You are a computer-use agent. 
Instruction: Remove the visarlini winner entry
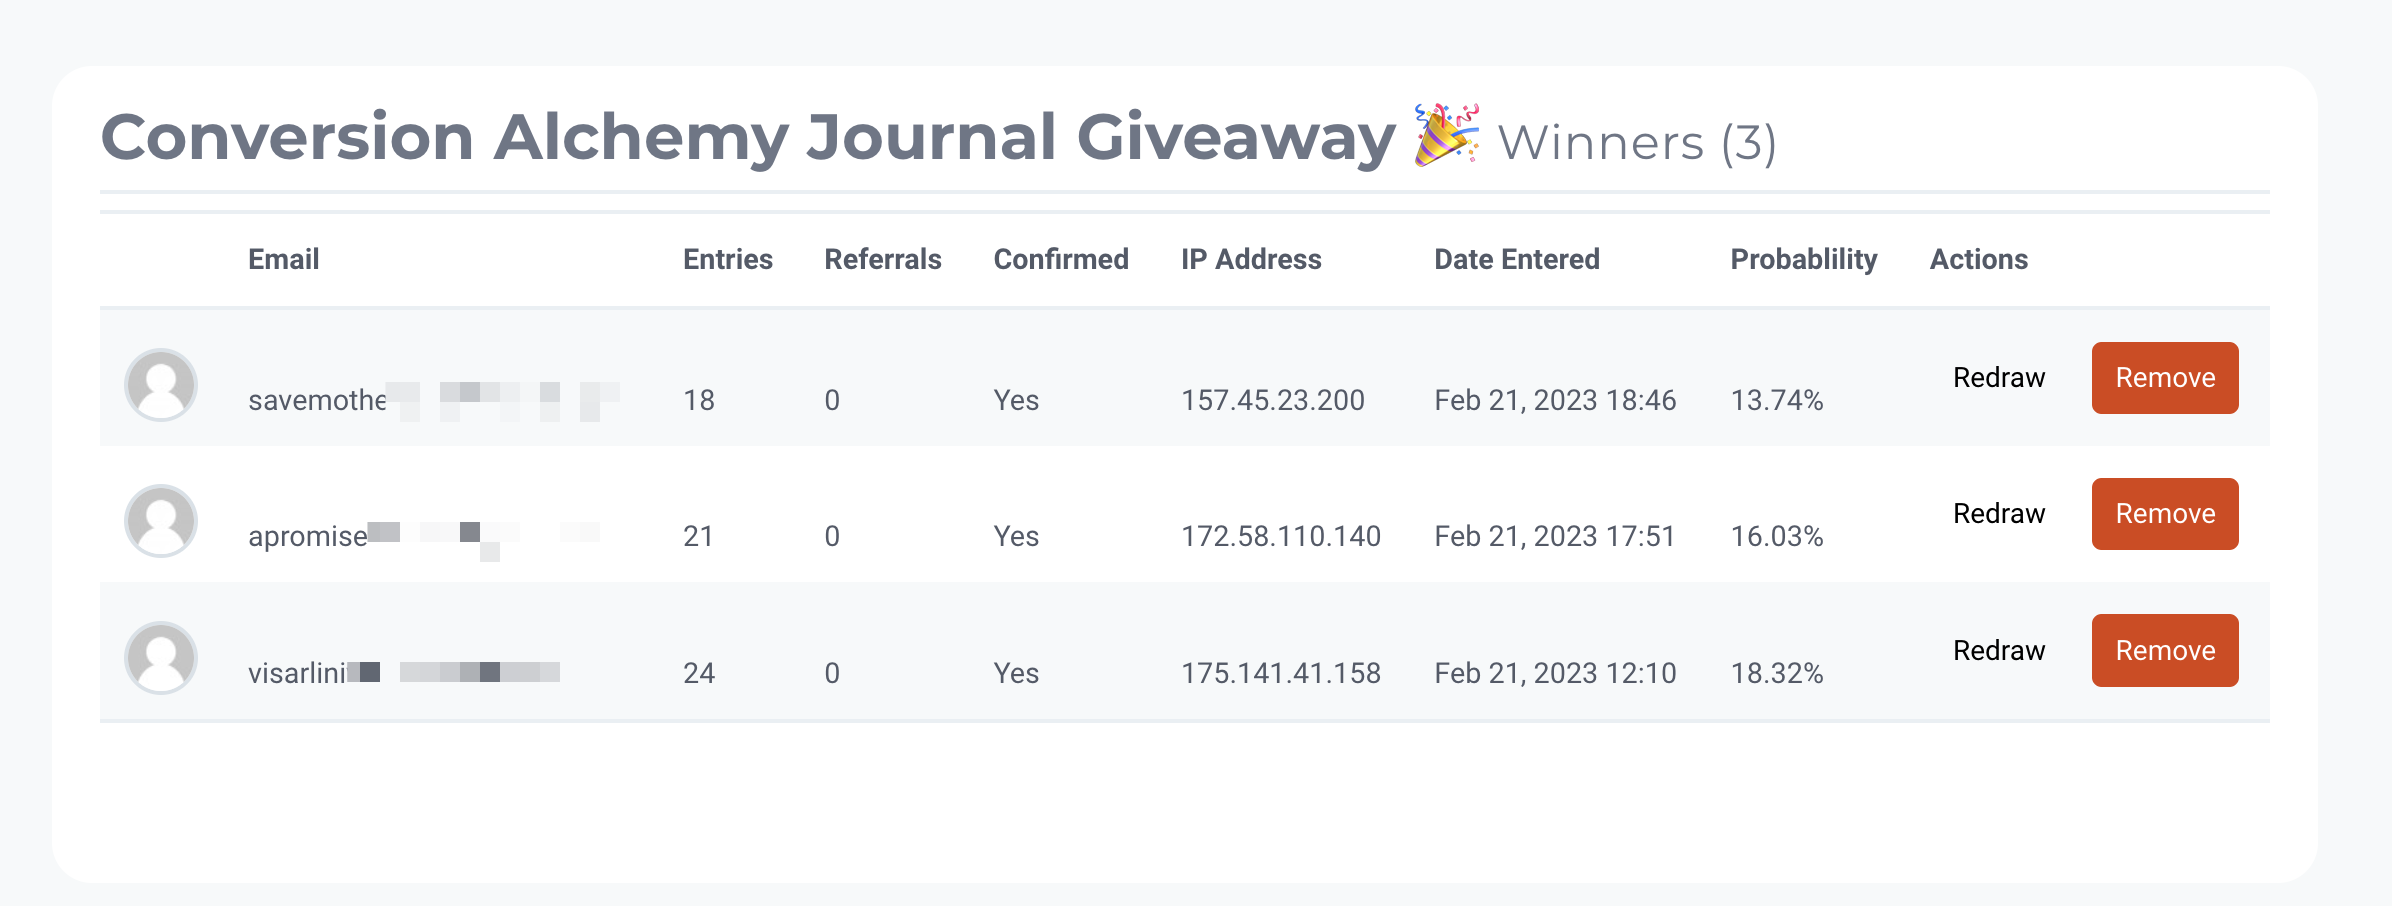point(2165,651)
